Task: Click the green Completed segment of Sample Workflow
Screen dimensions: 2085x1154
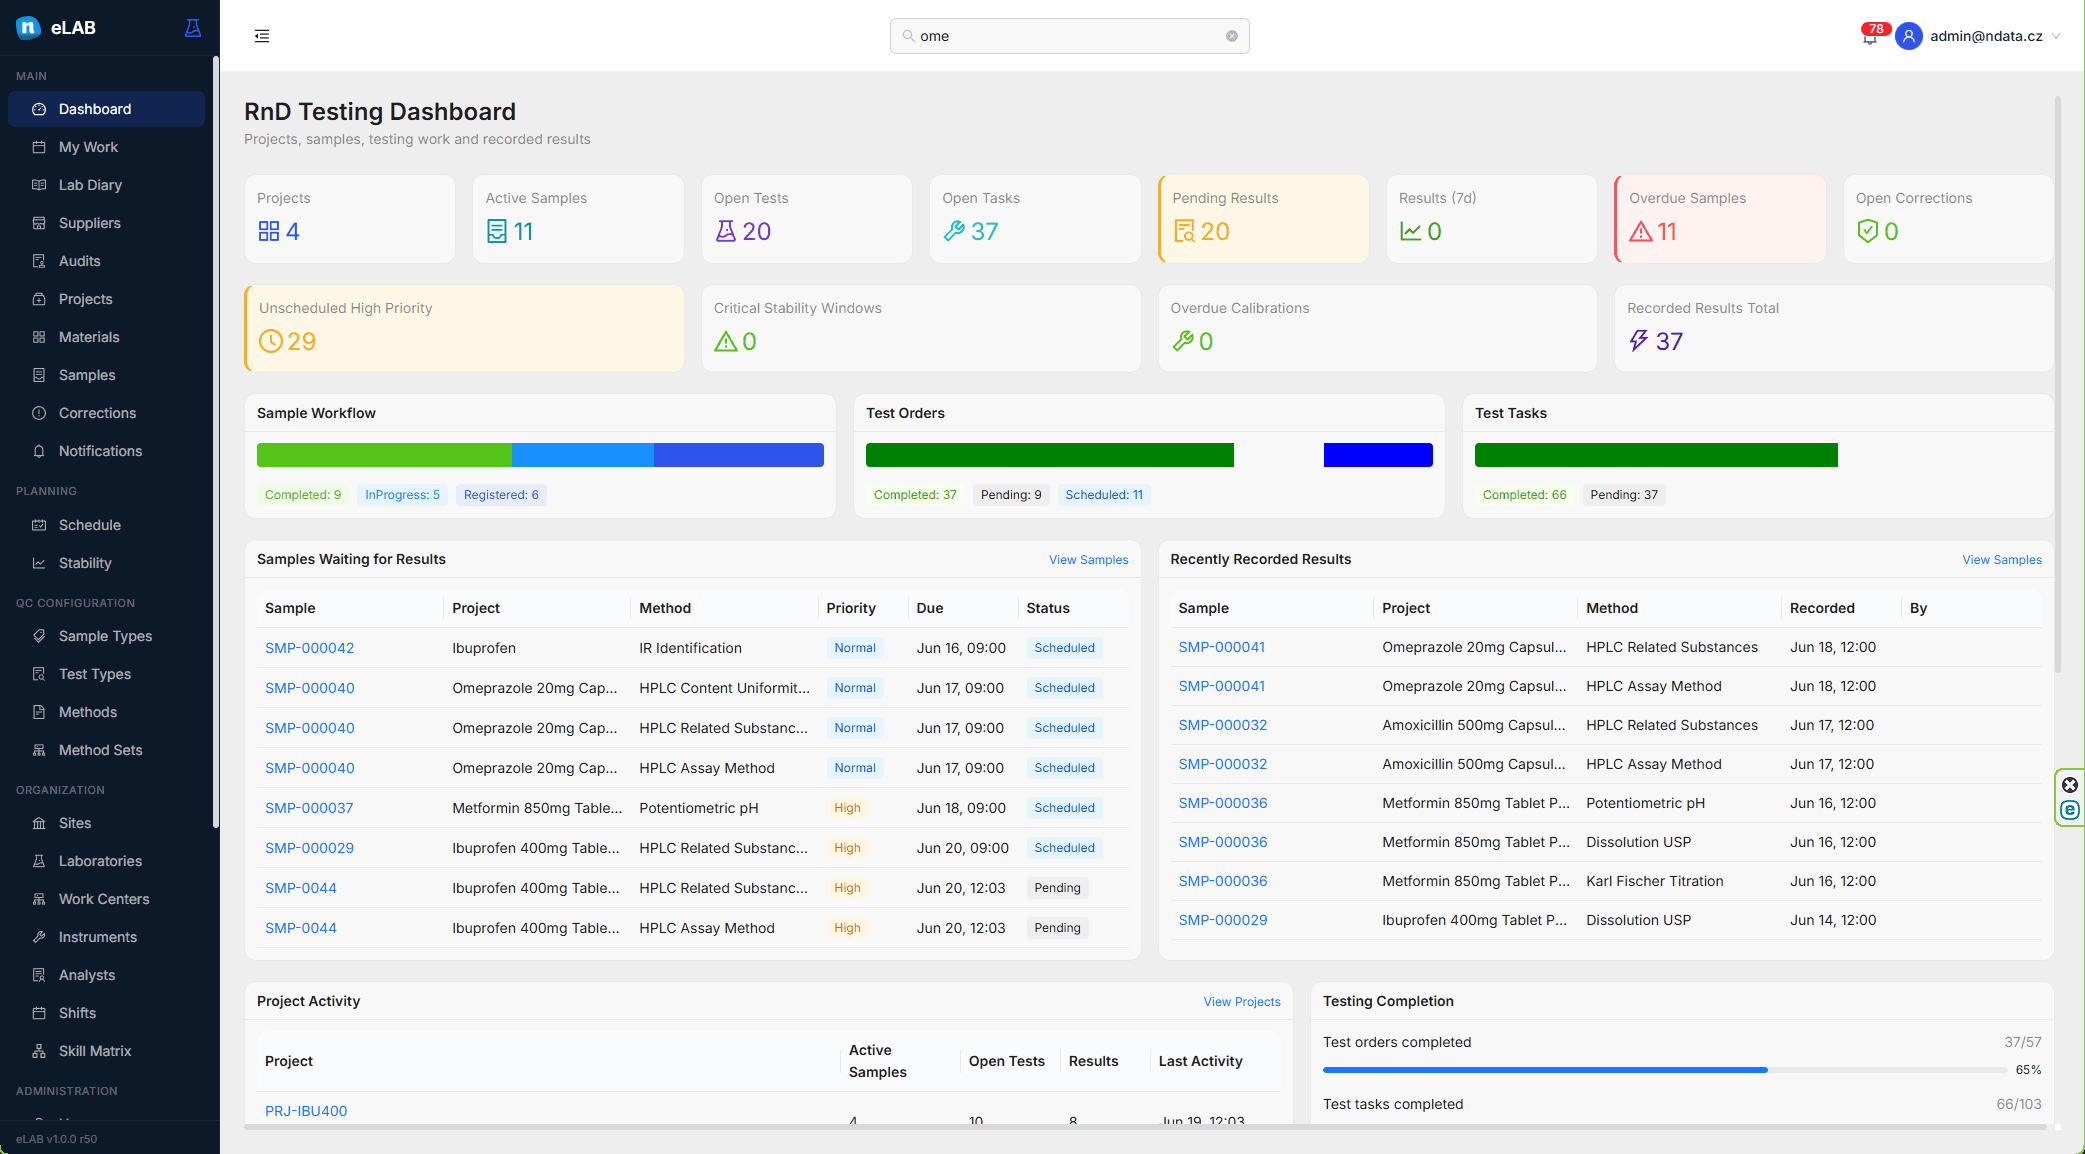Action: coord(384,455)
